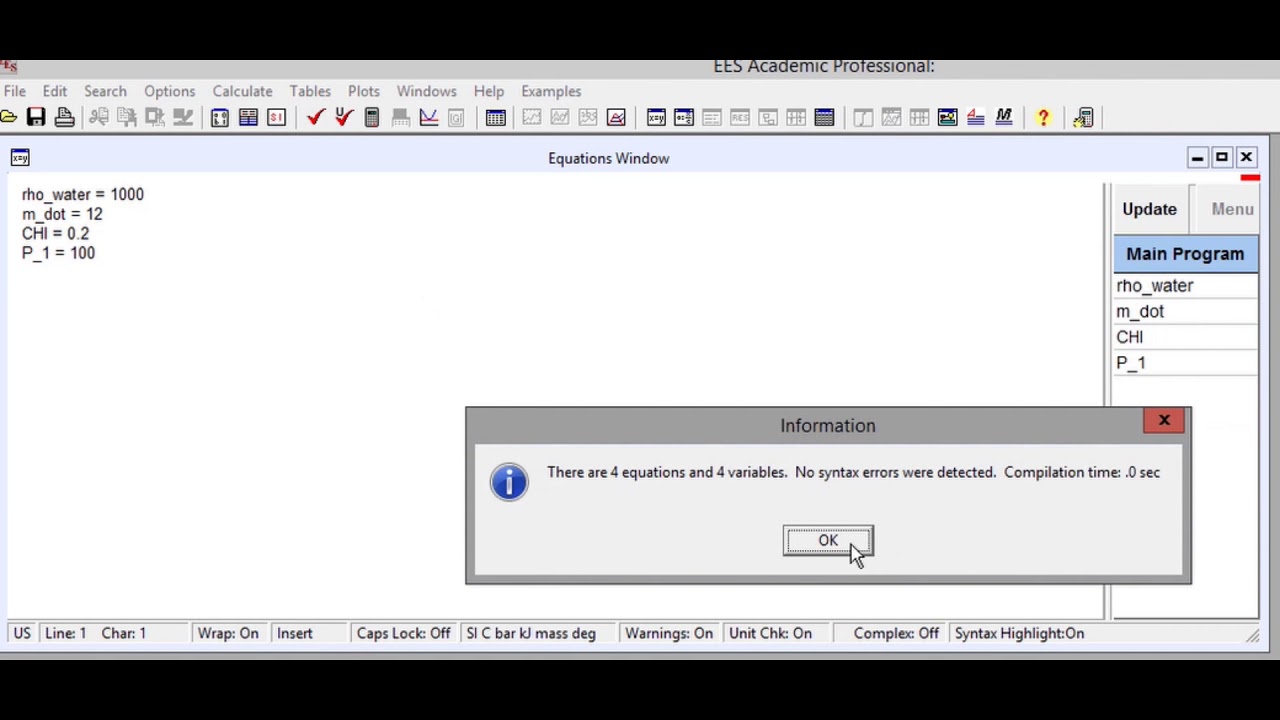Image resolution: width=1280 pixels, height=720 pixels.
Task: Click equation line m_dot = 12
Action: click(62, 214)
